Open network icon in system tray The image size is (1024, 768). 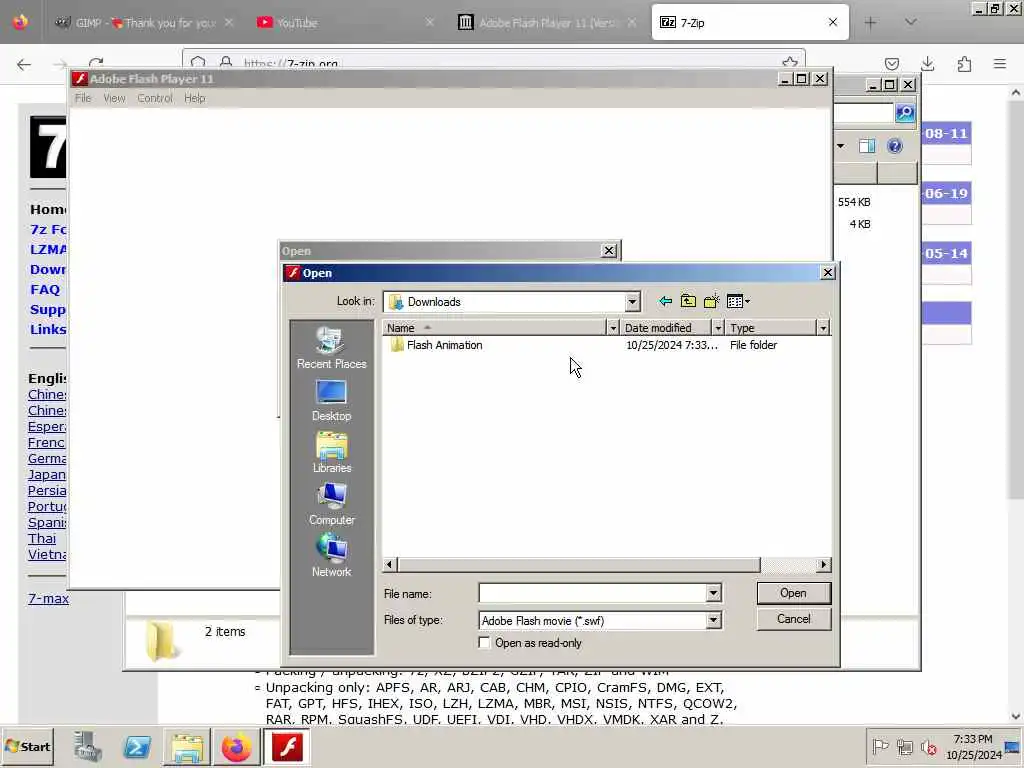tap(904, 746)
